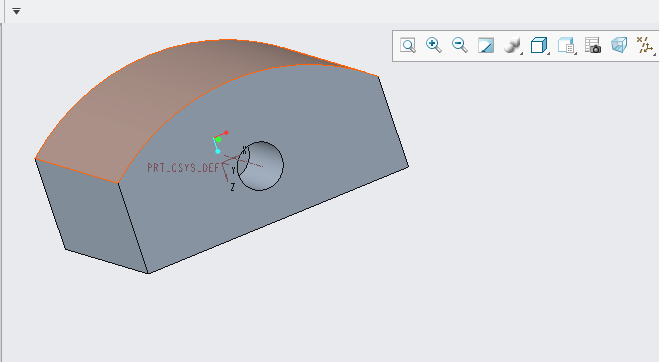This screenshot has width=659, height=362.
Task: Select the Zoom Out tool
Action: coord(459,45)
